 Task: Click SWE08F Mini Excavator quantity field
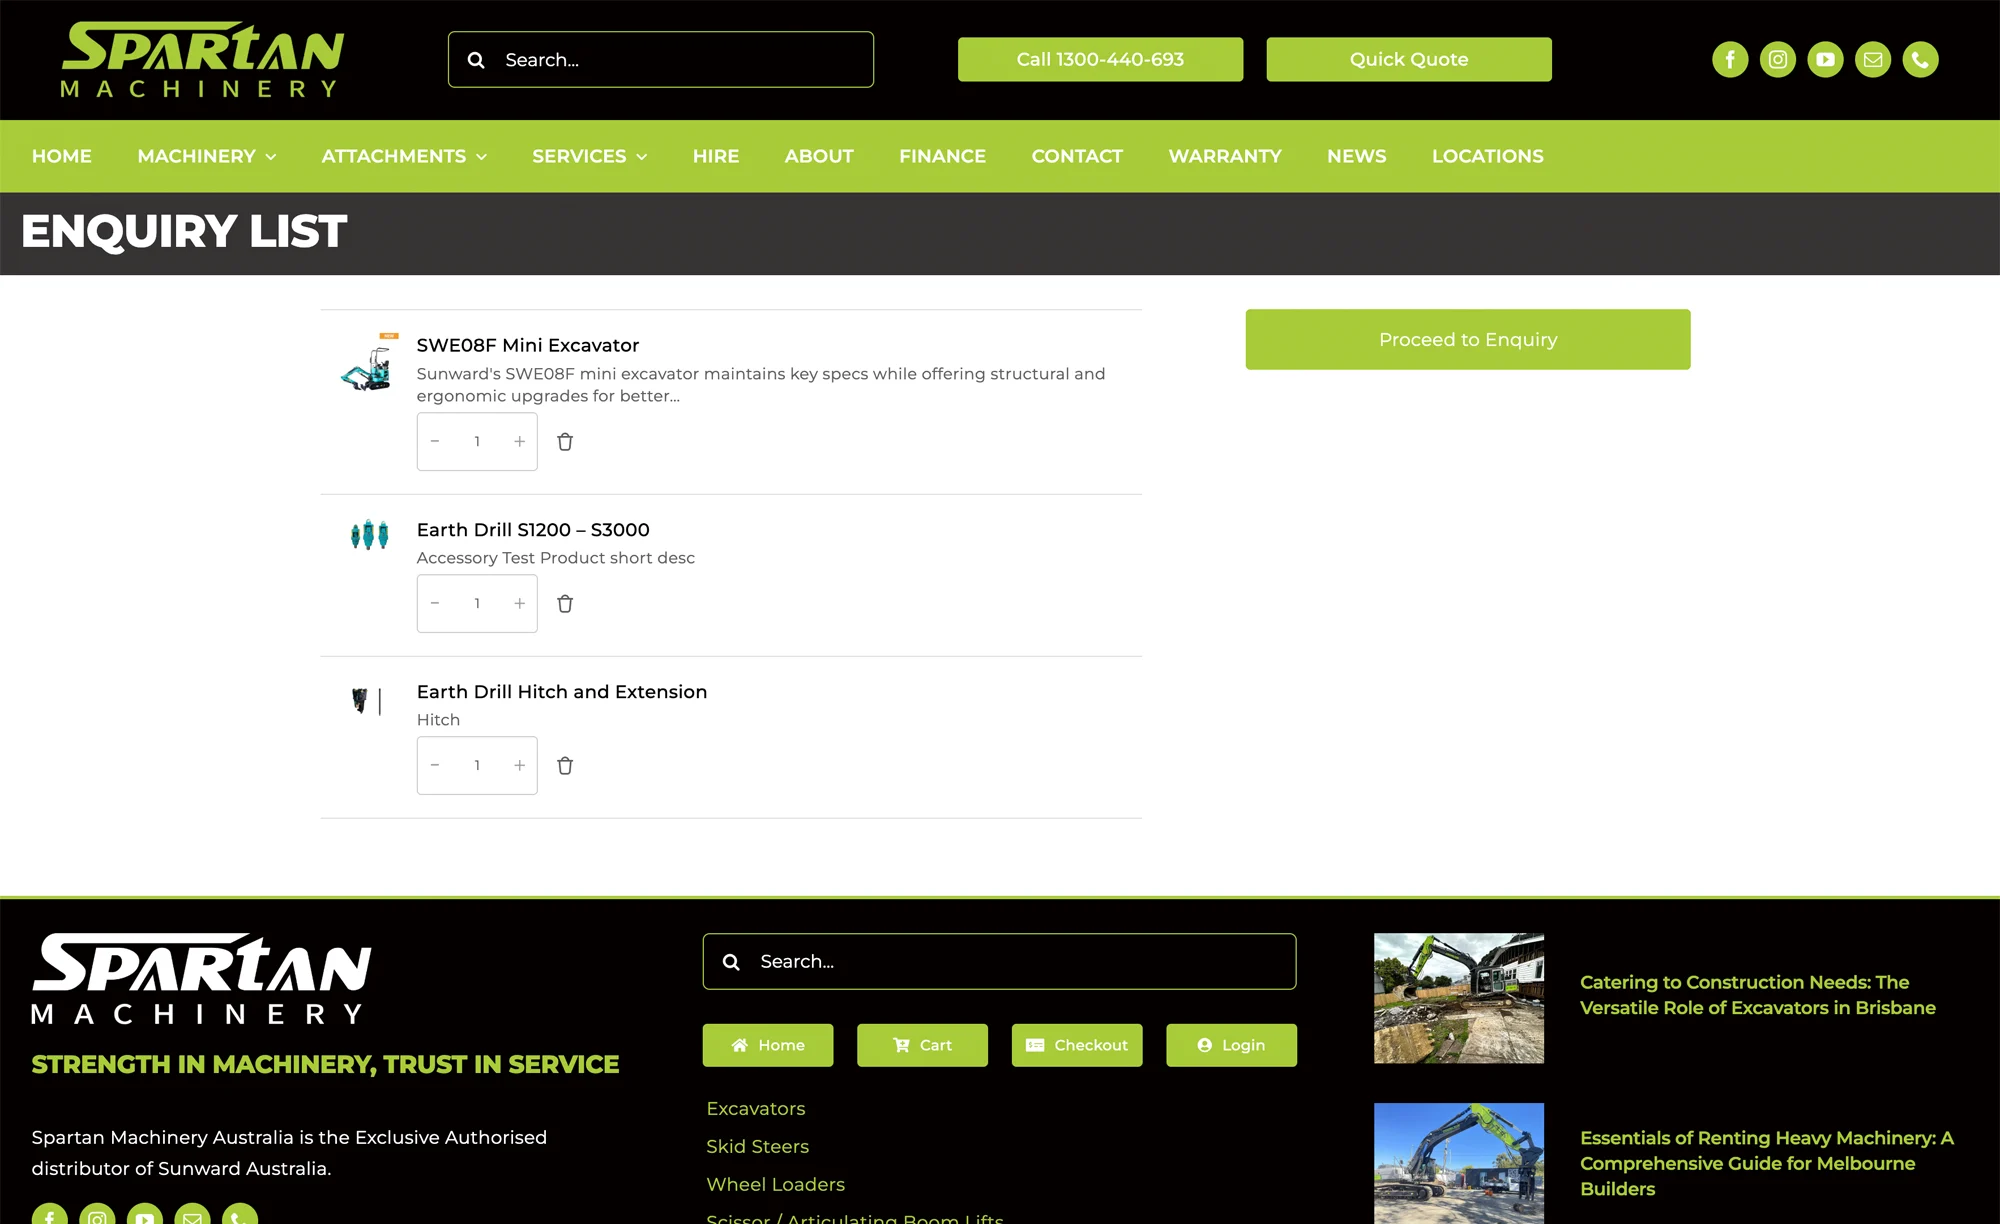[477, 441]
